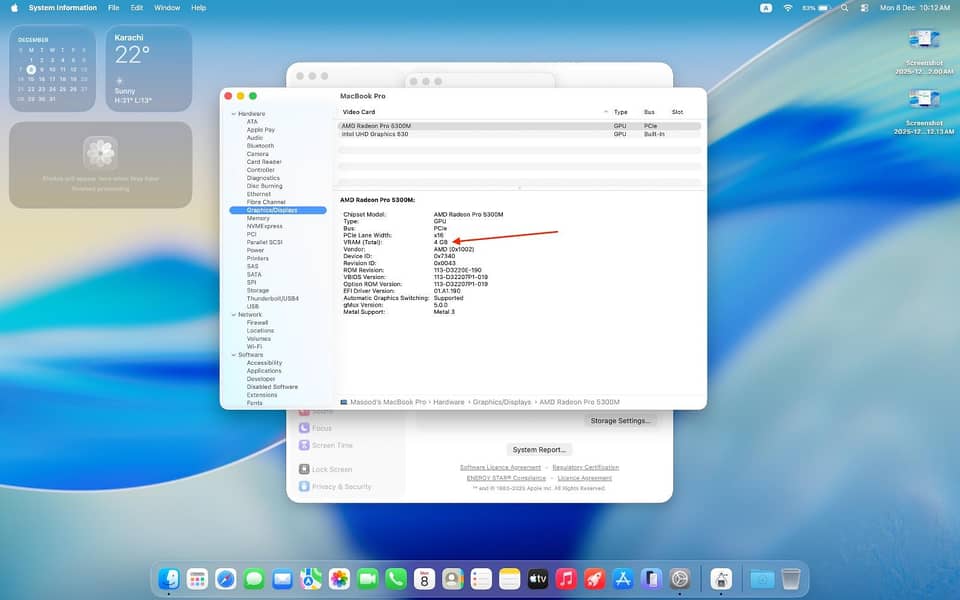Image resolution: width=960 pixels, height=600 pixels.
Task: Open the Software Licence Agreement link
Action: 500,467
